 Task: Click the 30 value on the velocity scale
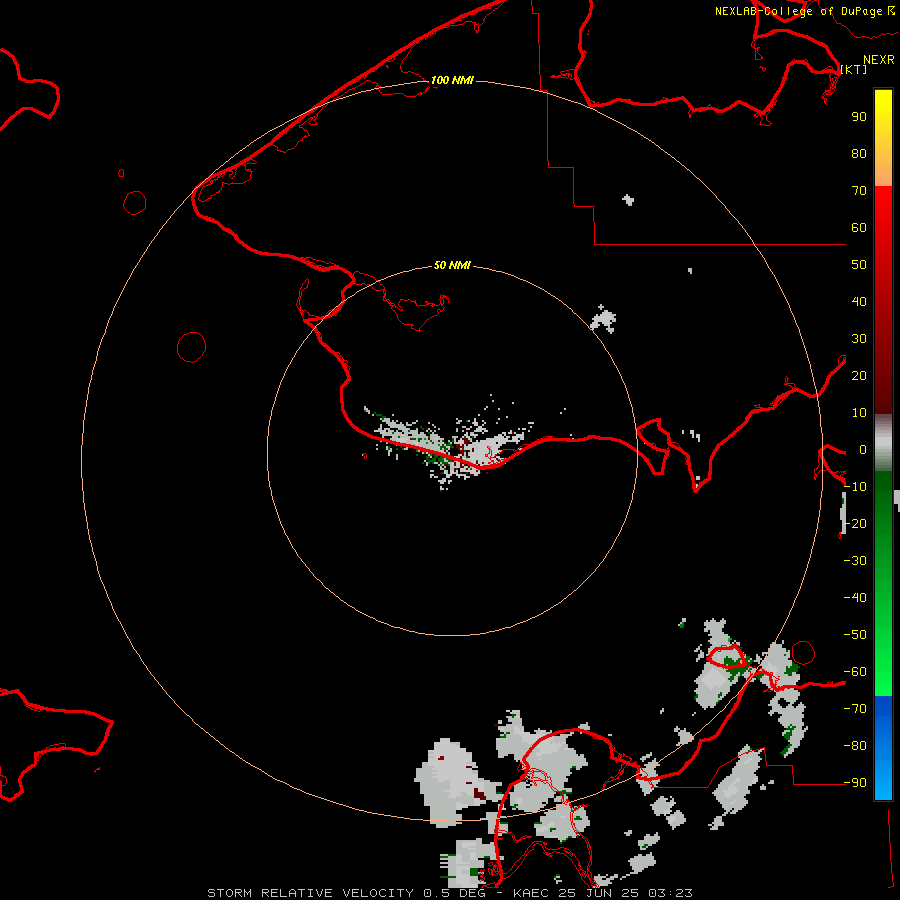click(x=859, y=339)
